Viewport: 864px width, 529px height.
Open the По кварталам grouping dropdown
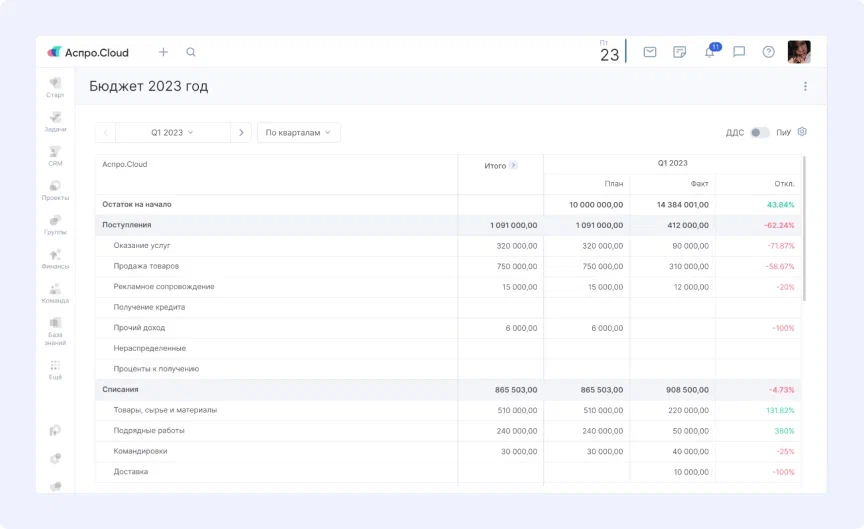[x=298, y=132]
